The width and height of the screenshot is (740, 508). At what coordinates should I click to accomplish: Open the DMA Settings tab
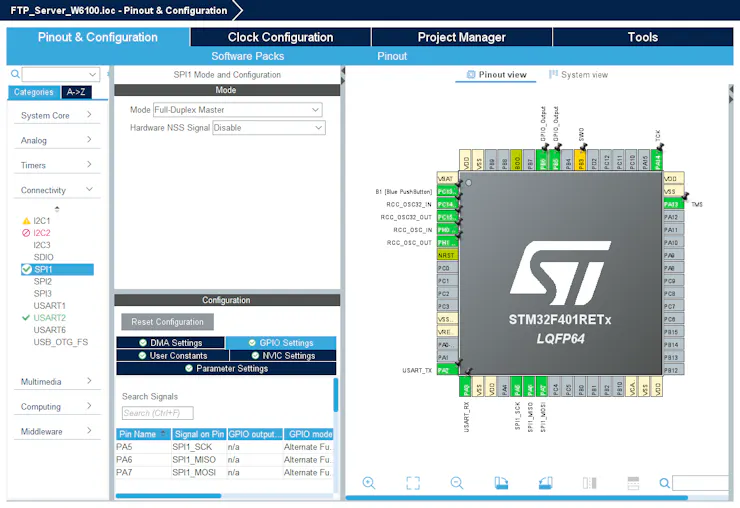click(170, 343)
